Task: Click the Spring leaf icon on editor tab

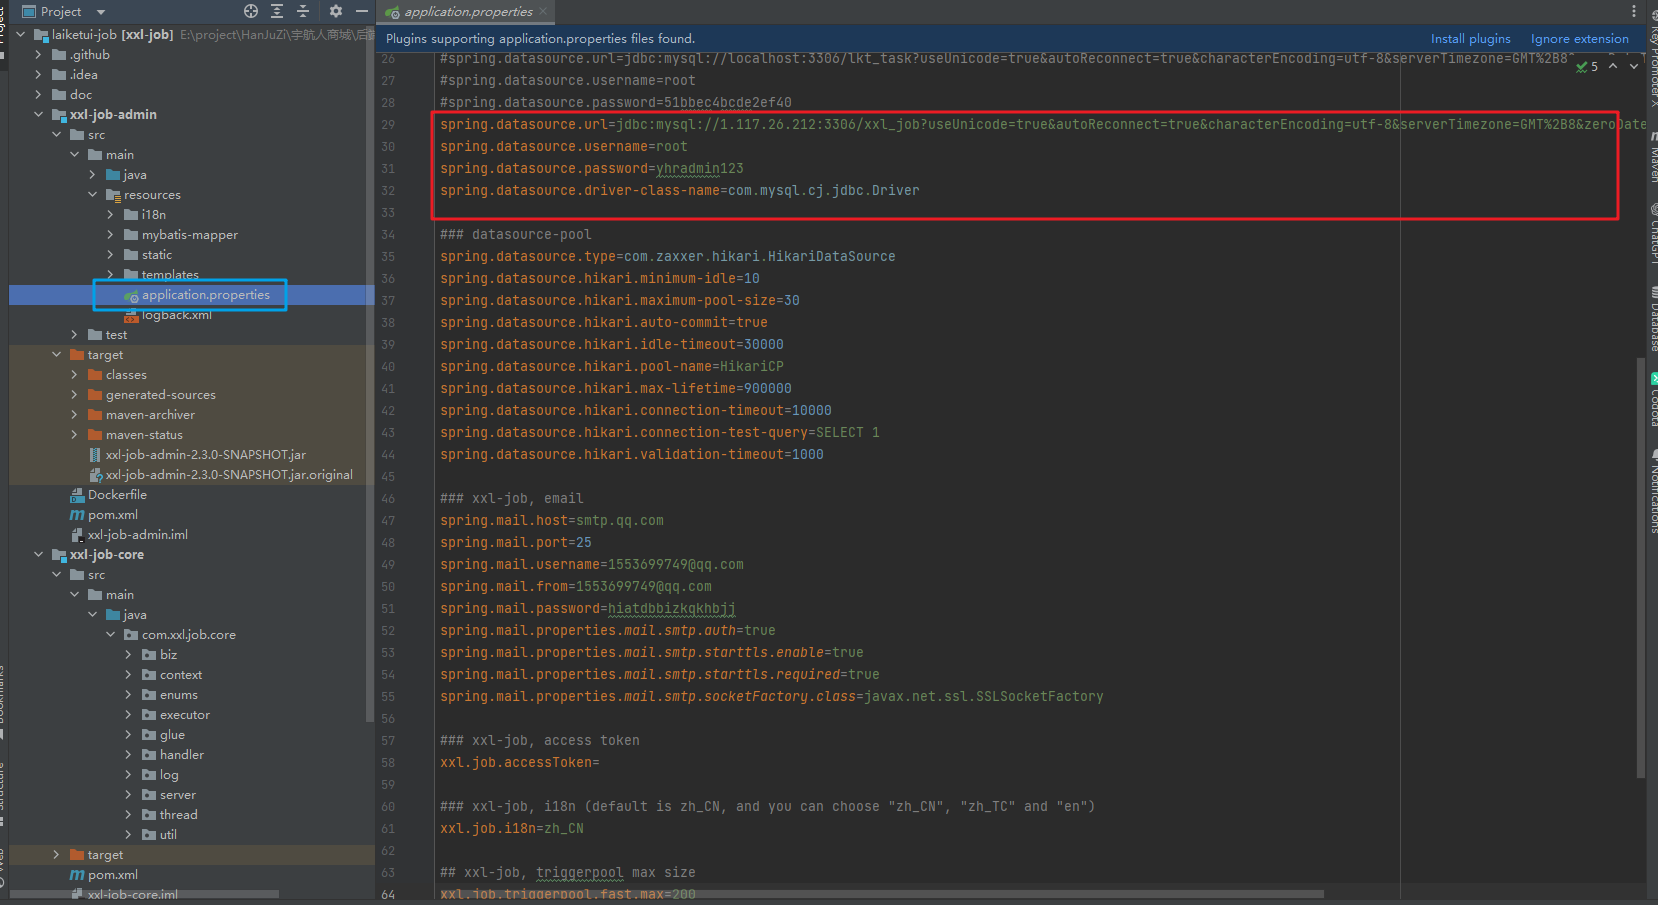Action: point(394,12)
